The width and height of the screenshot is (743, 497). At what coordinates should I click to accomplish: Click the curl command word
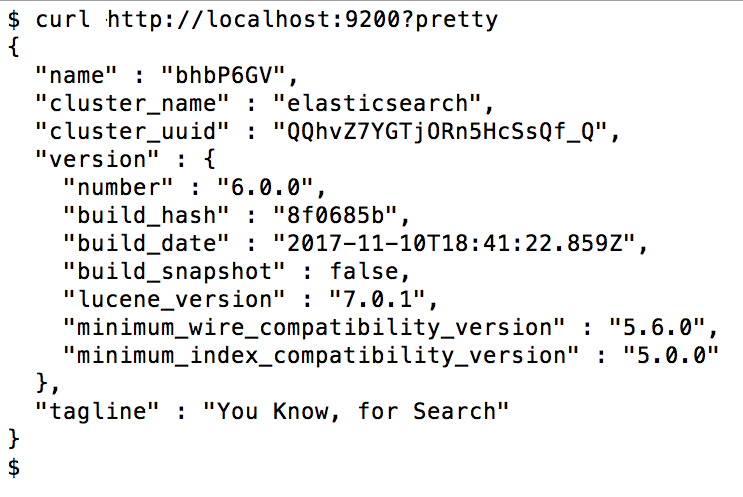[x=62, y=19]
